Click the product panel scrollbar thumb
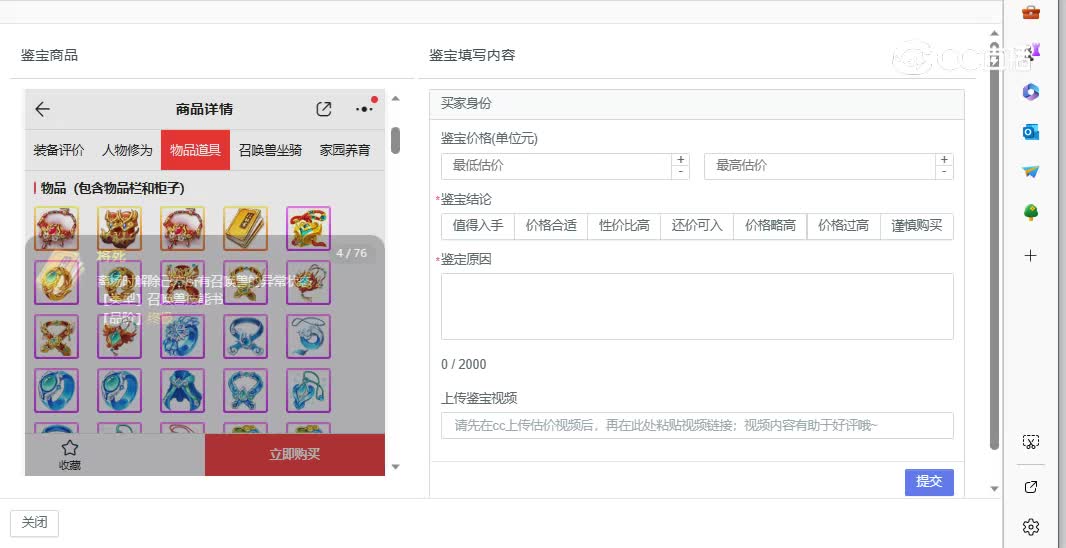This screenshot has height=548, width=1066. click(x=396, y=140)
